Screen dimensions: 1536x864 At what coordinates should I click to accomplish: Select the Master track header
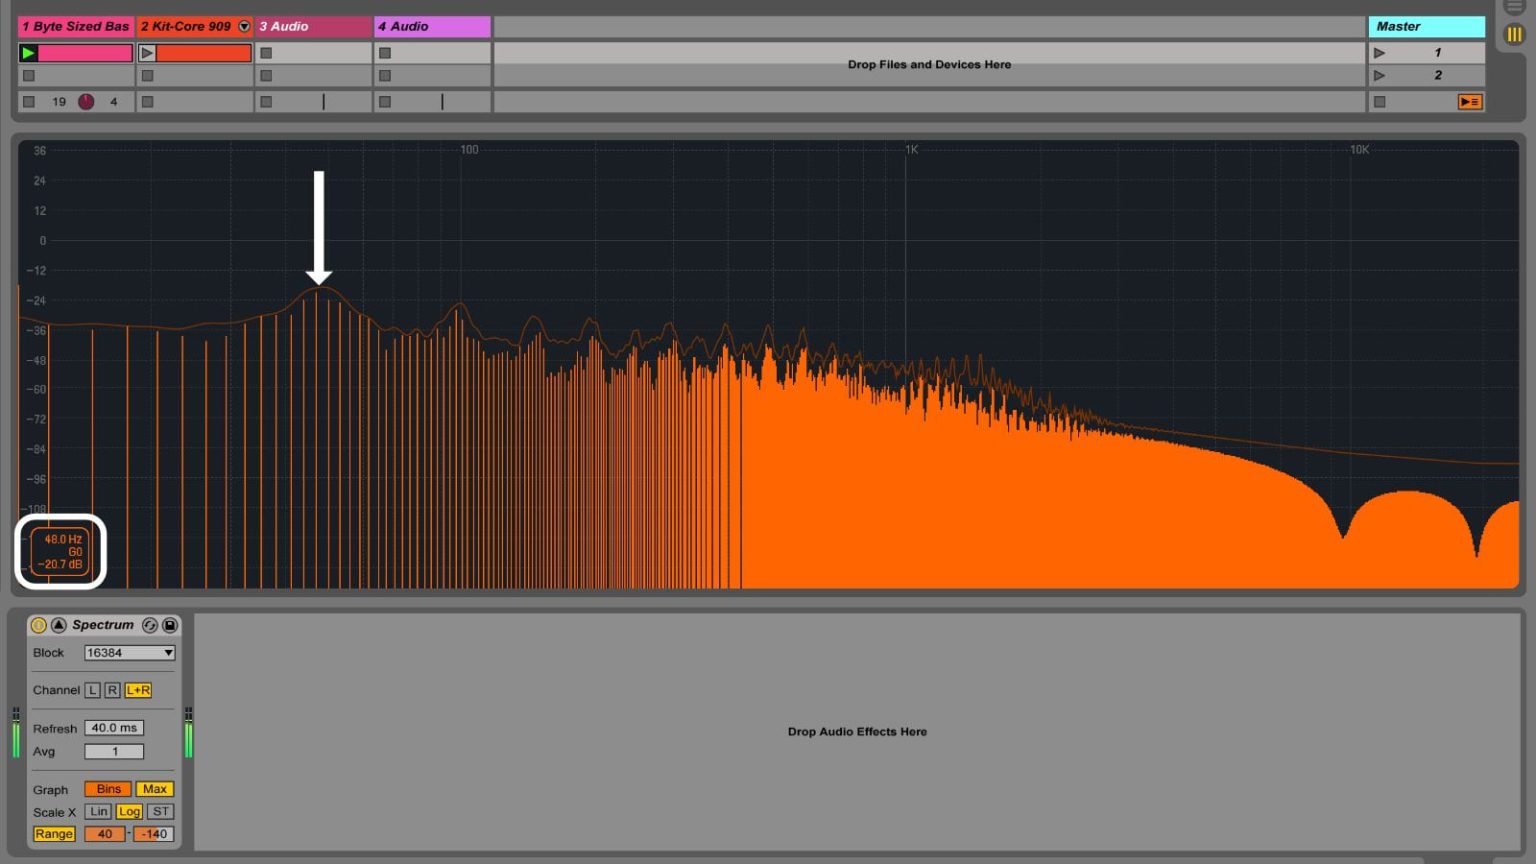click(1426, 26)
